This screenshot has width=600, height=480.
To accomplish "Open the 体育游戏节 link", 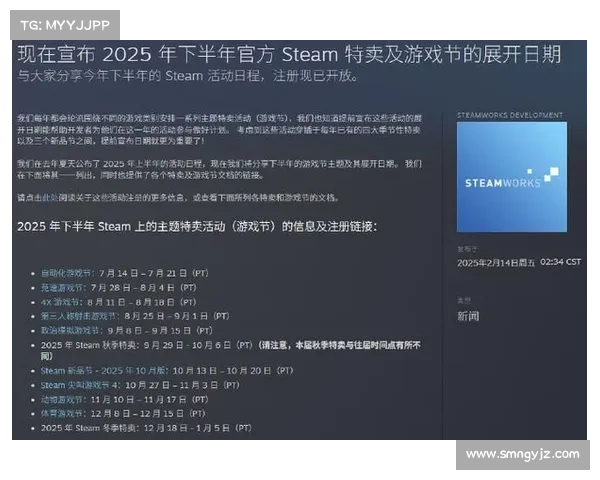I will [62, 414].
